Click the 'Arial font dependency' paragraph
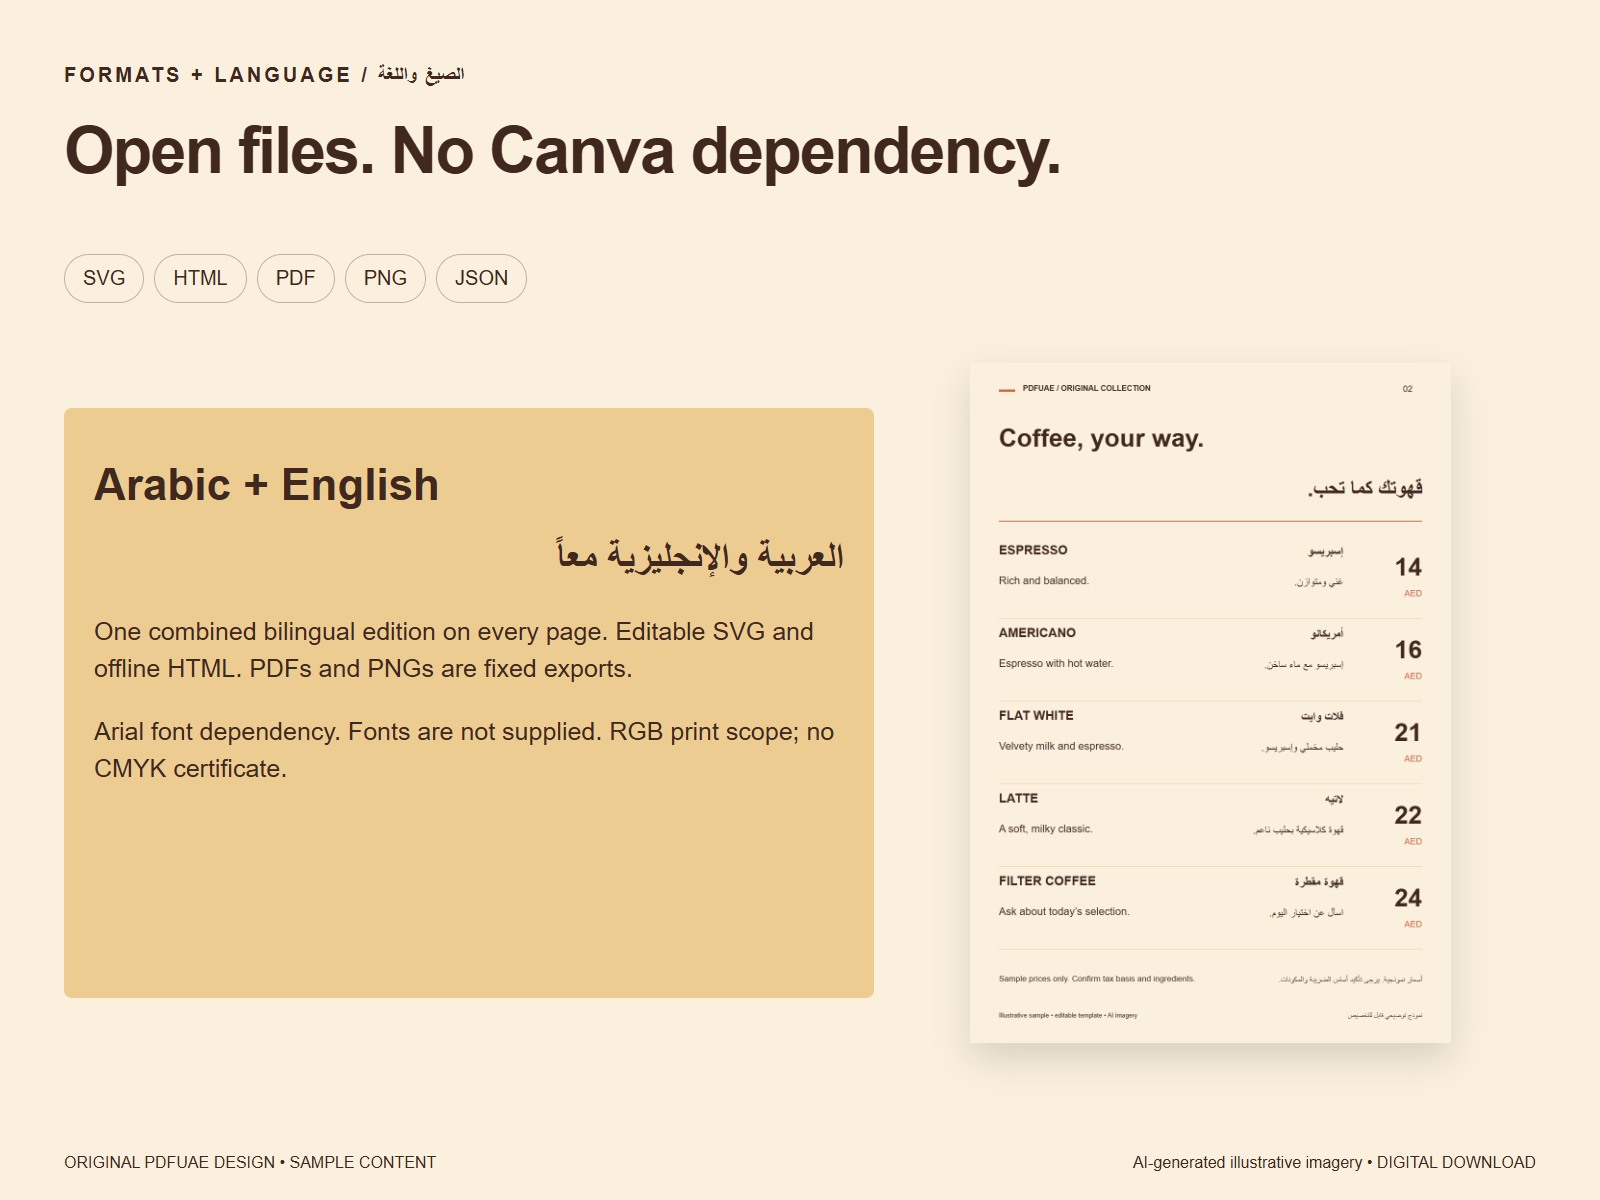This screenshot has width=1600, height=1200. [x=464, y=750]
